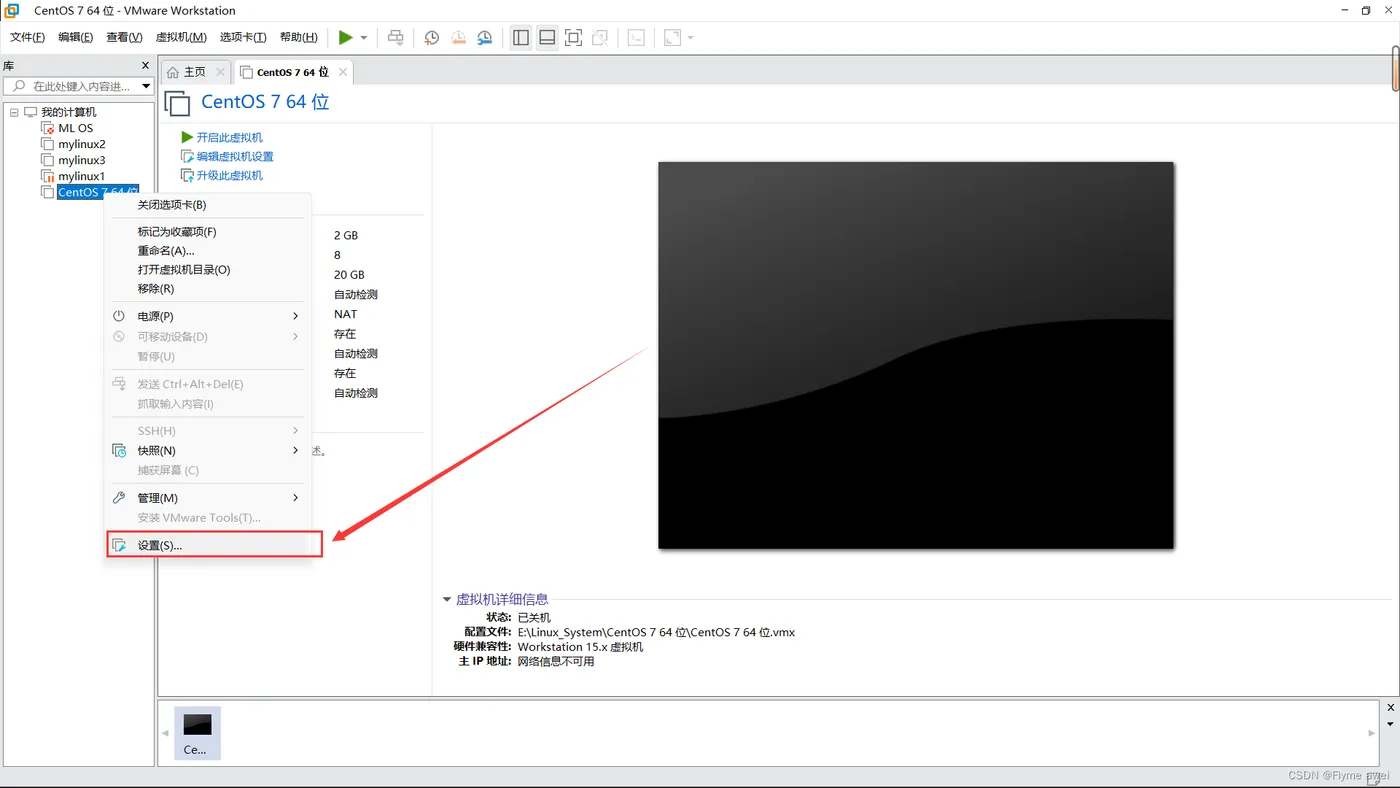Select mylinux1 in the library tree

pos(81,176)
